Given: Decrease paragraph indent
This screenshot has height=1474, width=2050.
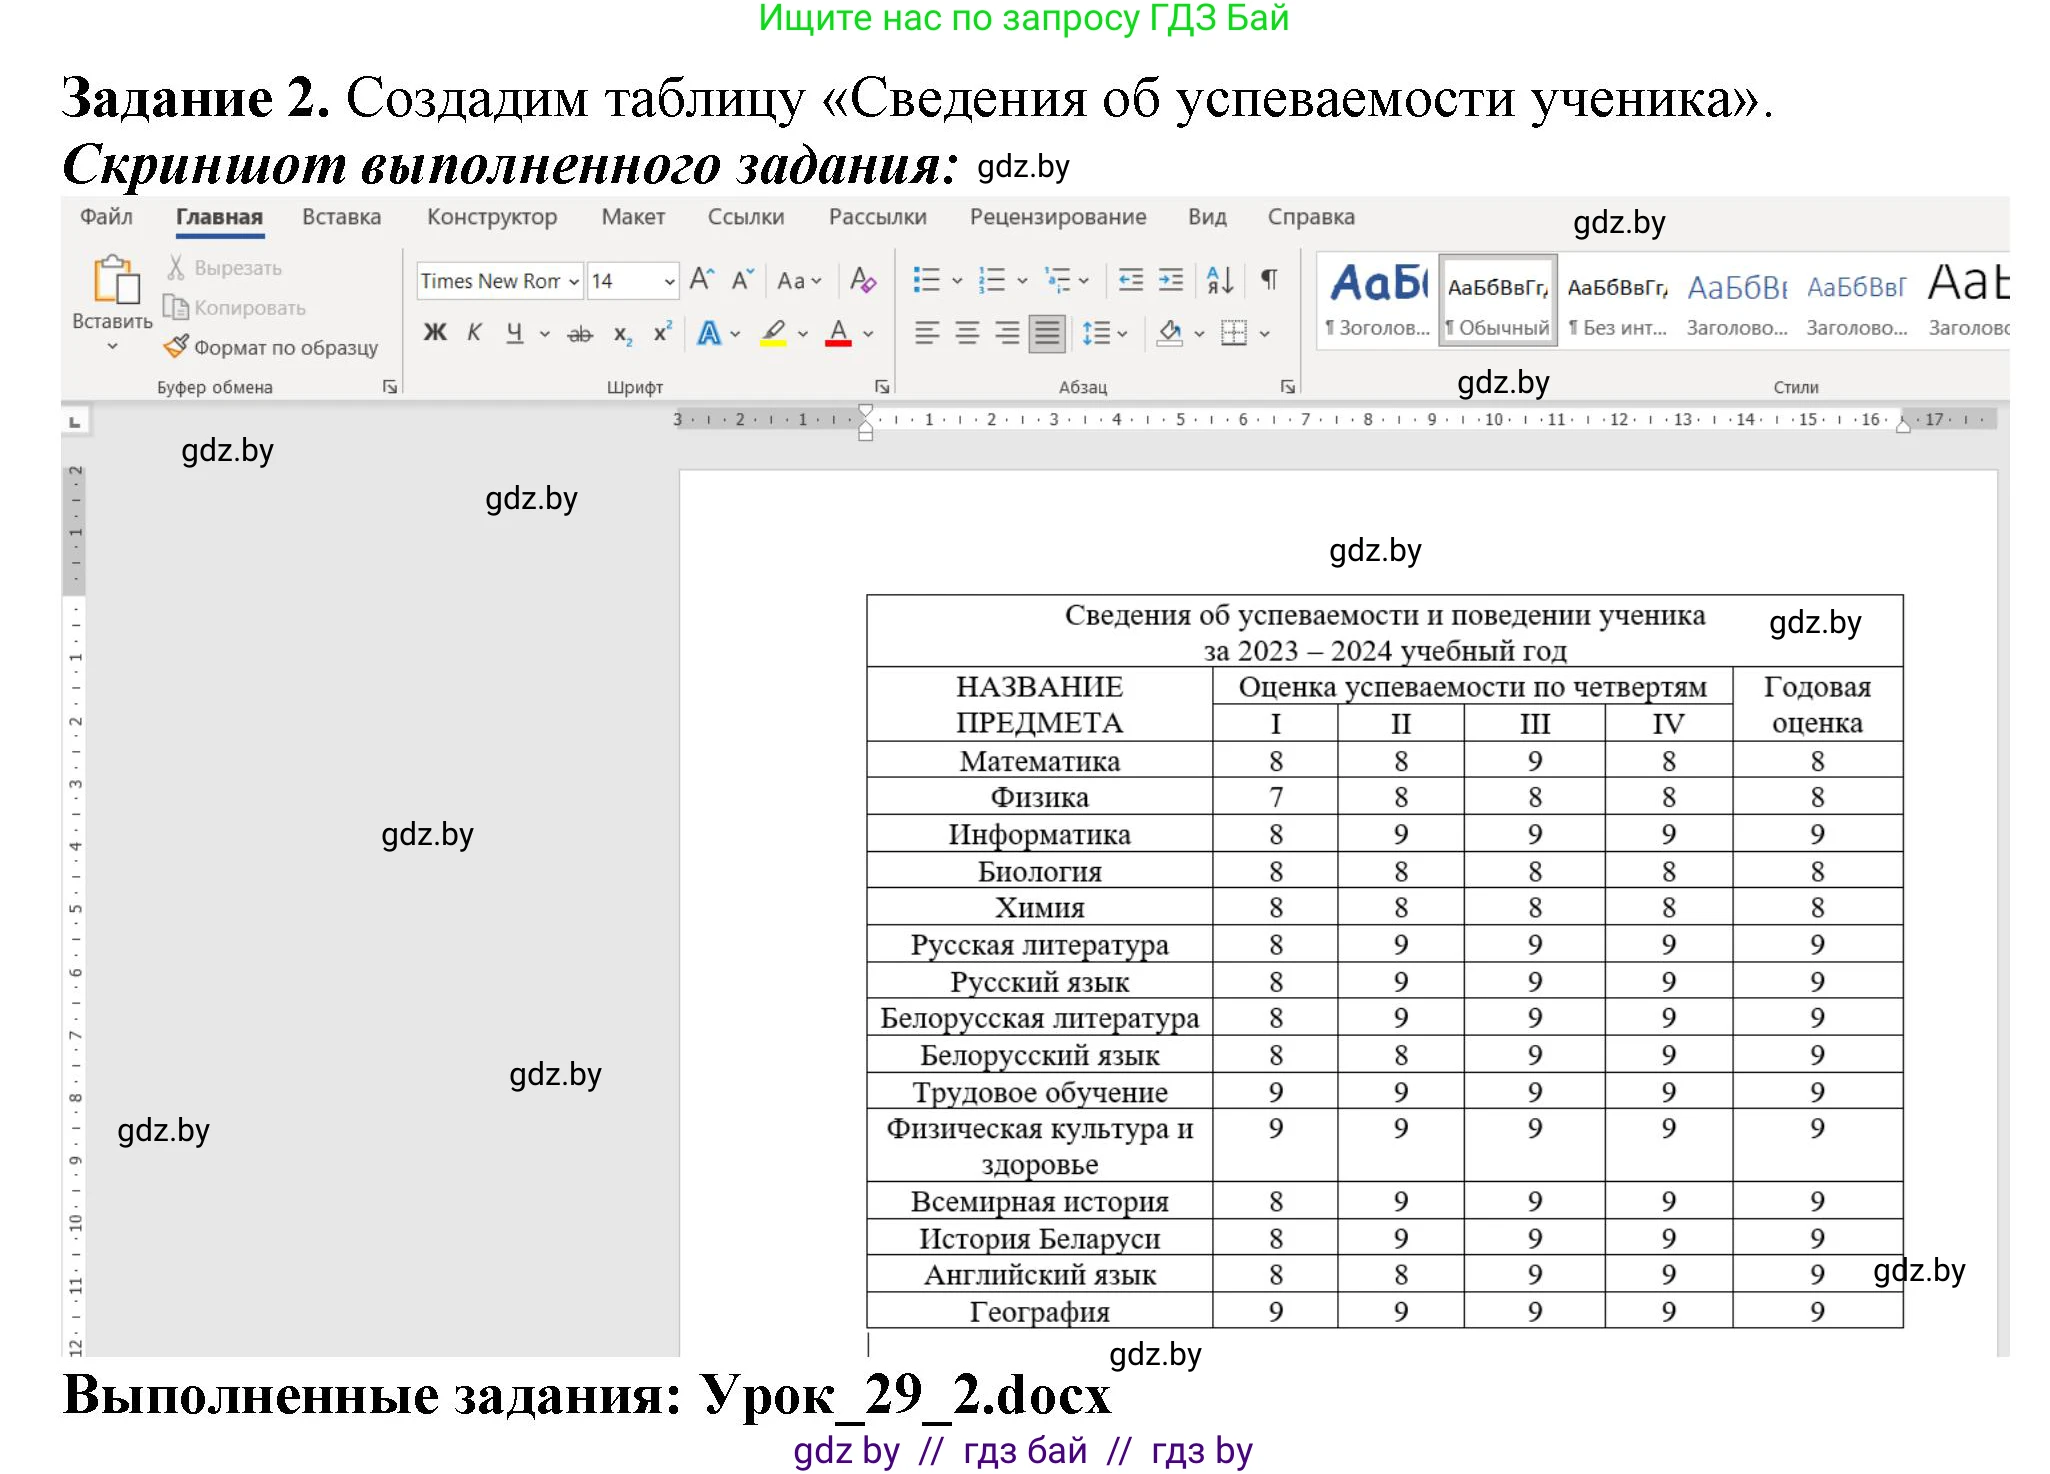Looking at the screenshot, I should (x=1130, y=279).
